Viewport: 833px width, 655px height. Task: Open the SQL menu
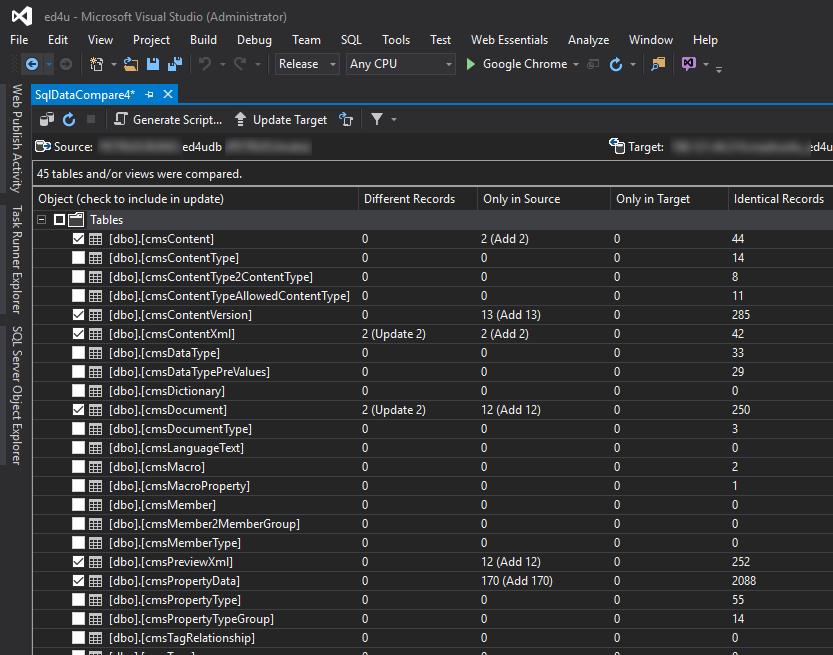(351, 40)
